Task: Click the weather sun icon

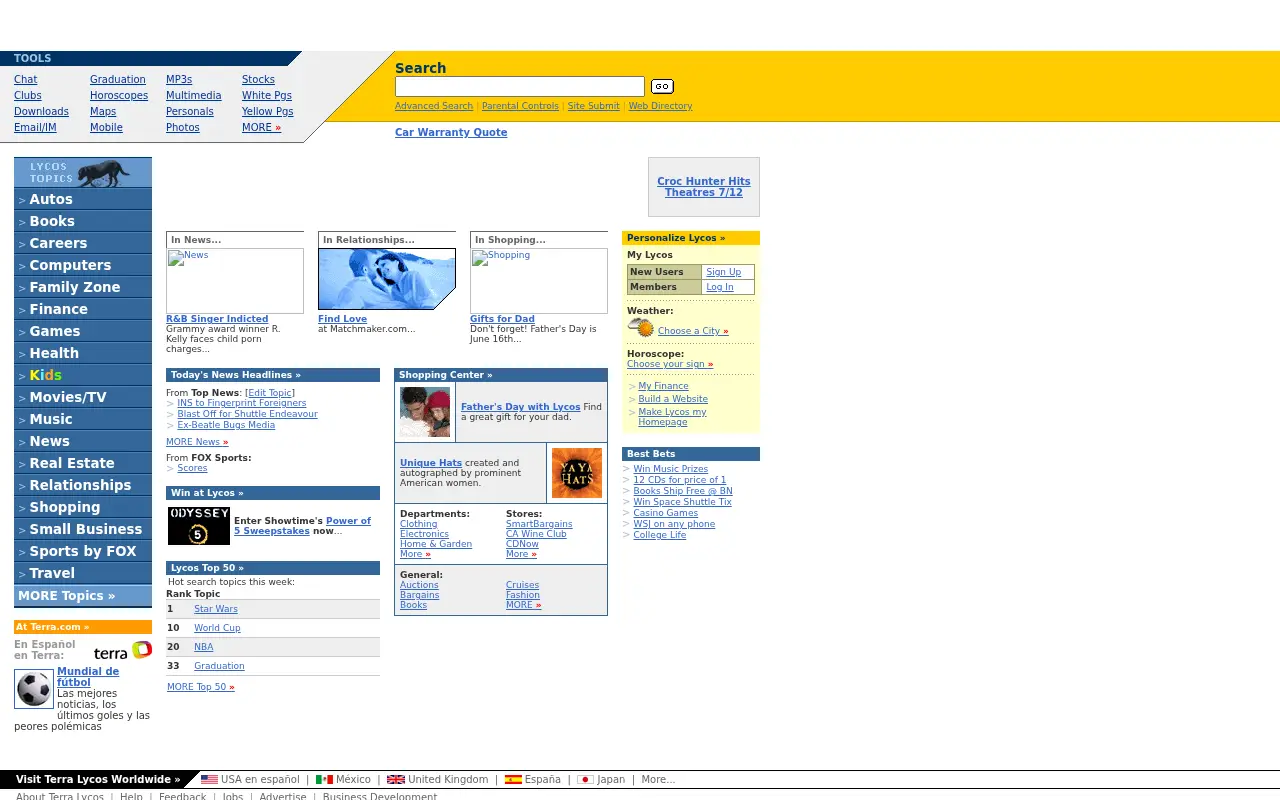Action: 640,328
